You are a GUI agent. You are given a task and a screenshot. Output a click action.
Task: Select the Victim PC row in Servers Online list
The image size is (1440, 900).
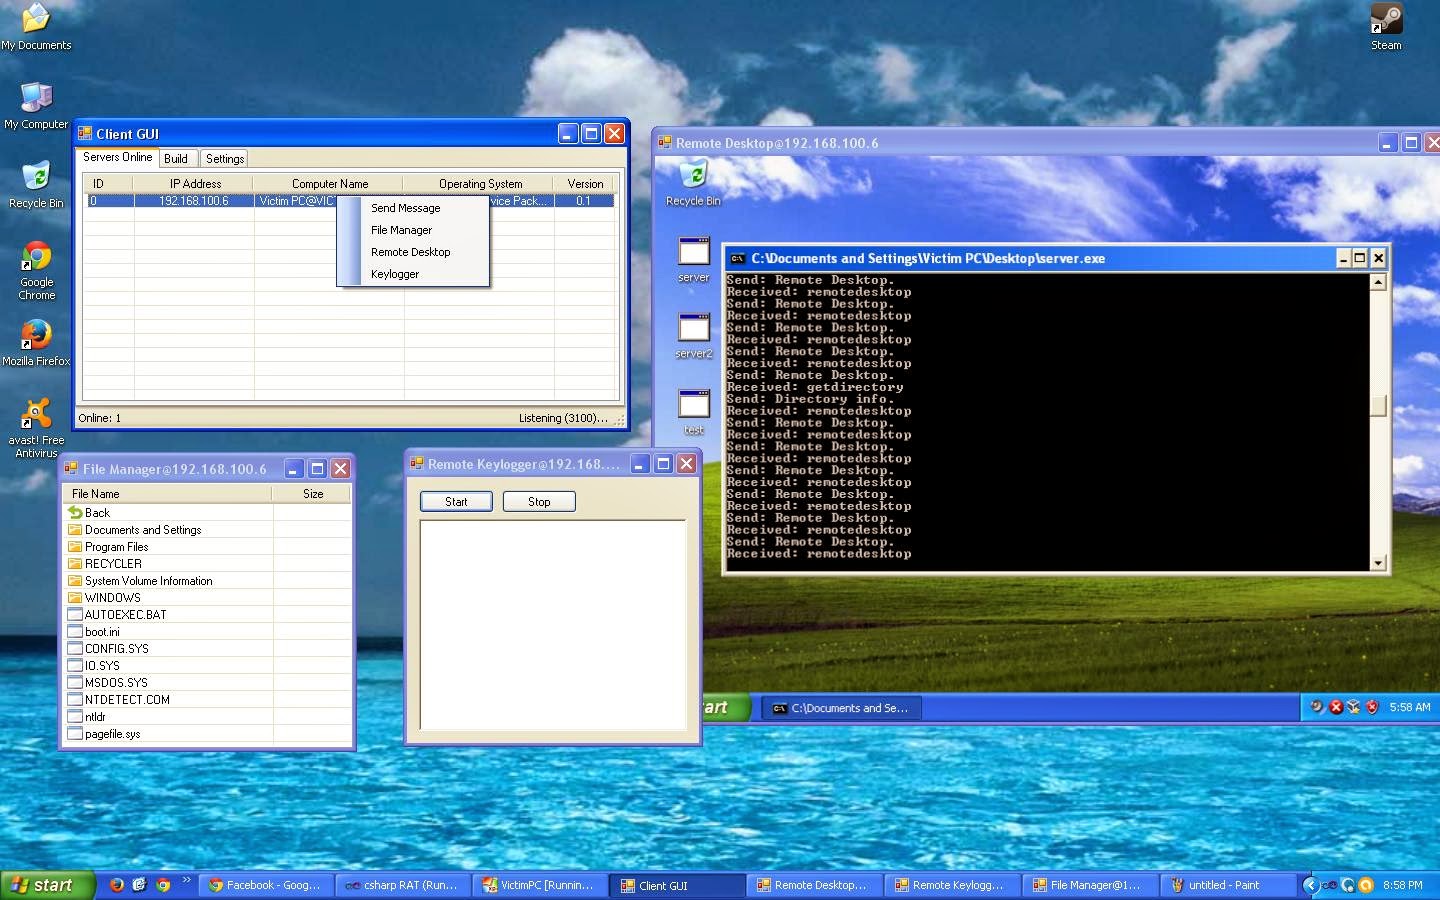point(200,201)
